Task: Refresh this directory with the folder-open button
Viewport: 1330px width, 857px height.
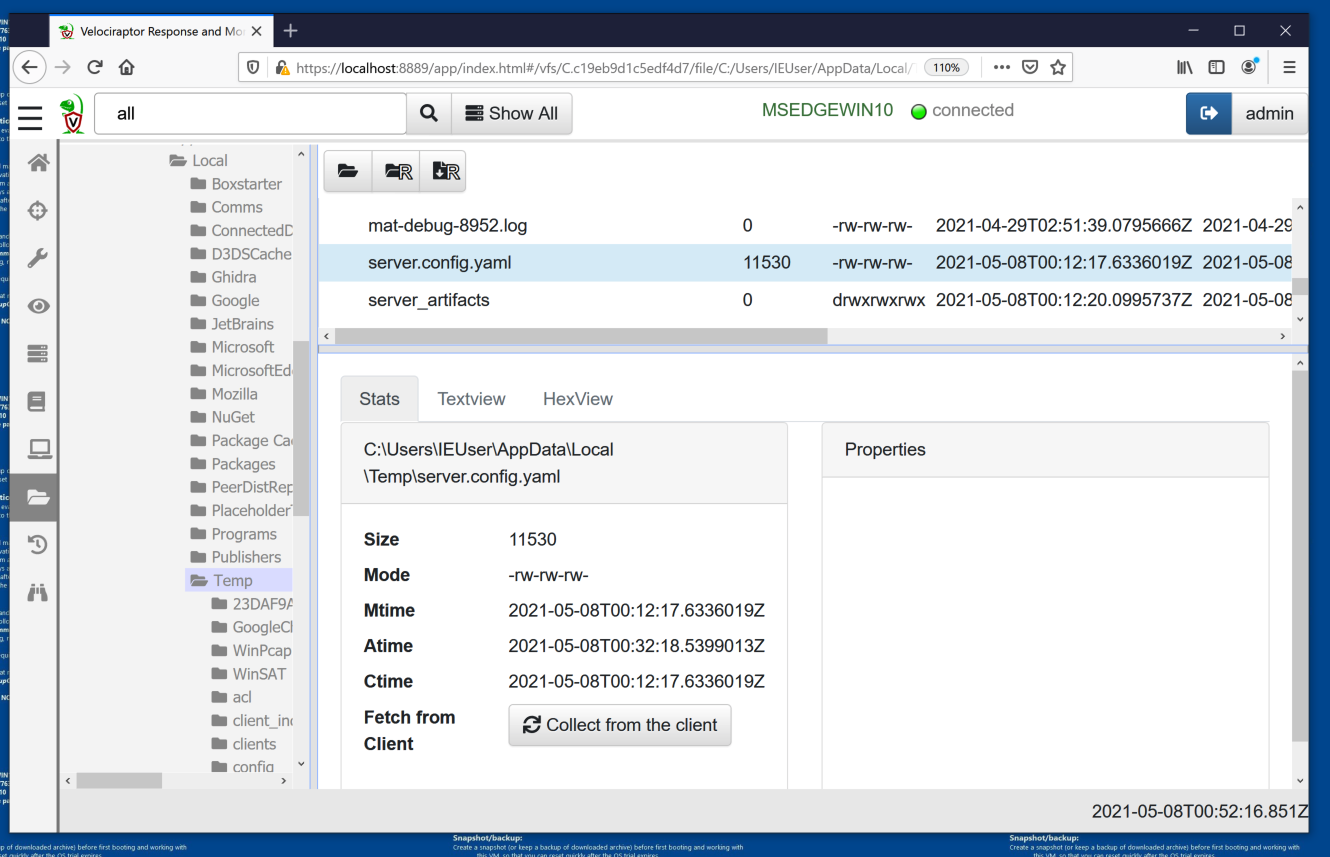Action: 348,171
